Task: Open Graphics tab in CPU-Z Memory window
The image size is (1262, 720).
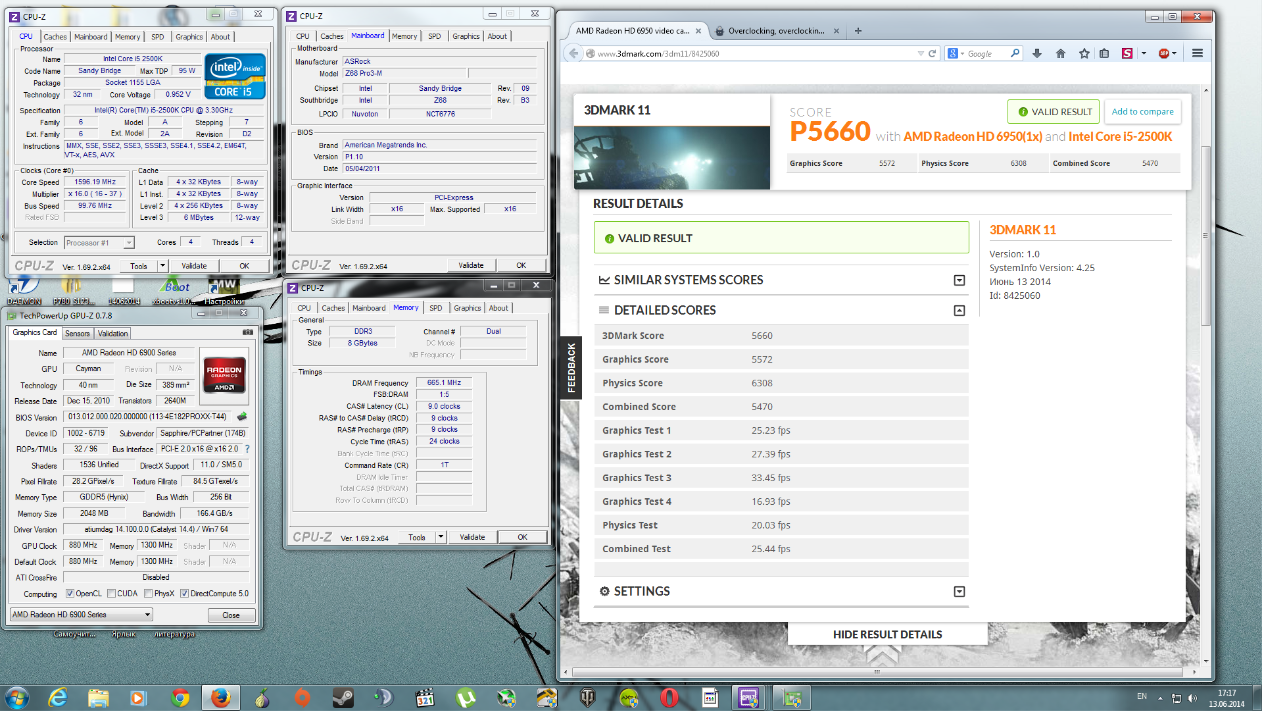Action: (467, 308)
